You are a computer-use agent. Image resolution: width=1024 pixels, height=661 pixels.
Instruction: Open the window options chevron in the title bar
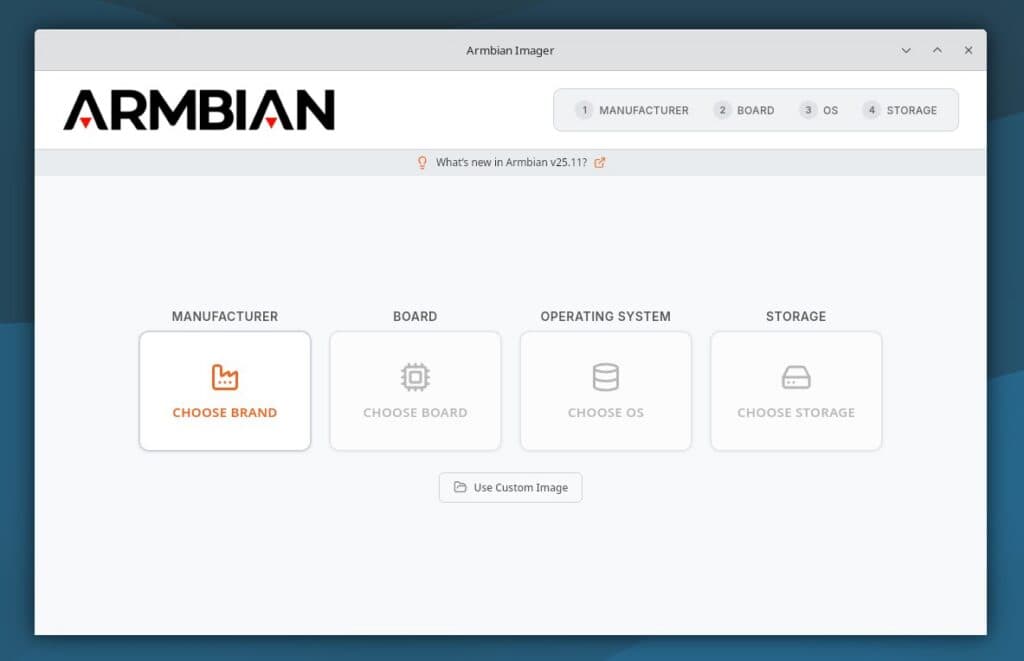click(x=906, y=50)
